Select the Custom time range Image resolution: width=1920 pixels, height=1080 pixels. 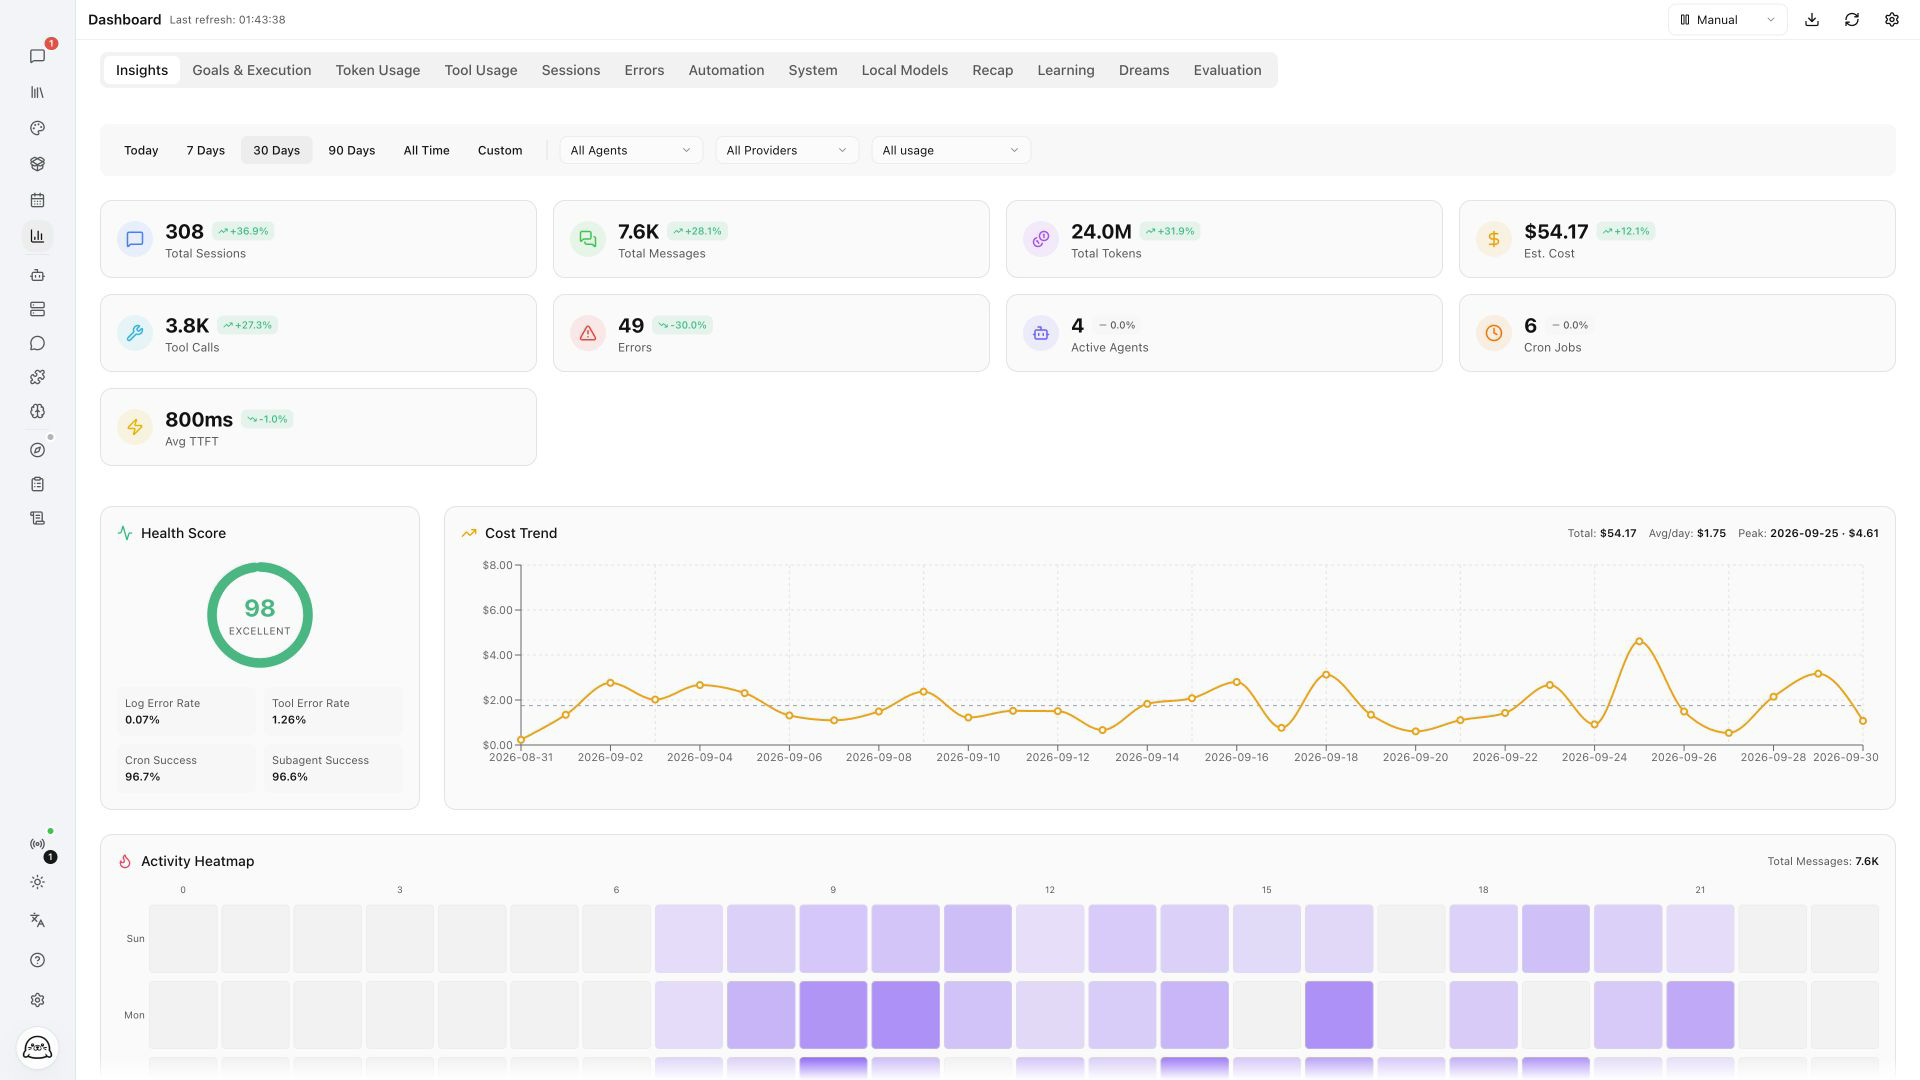[500, 150]
